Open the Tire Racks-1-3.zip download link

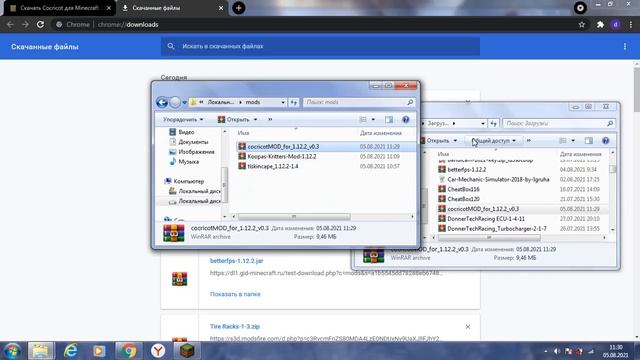[235, 327]
